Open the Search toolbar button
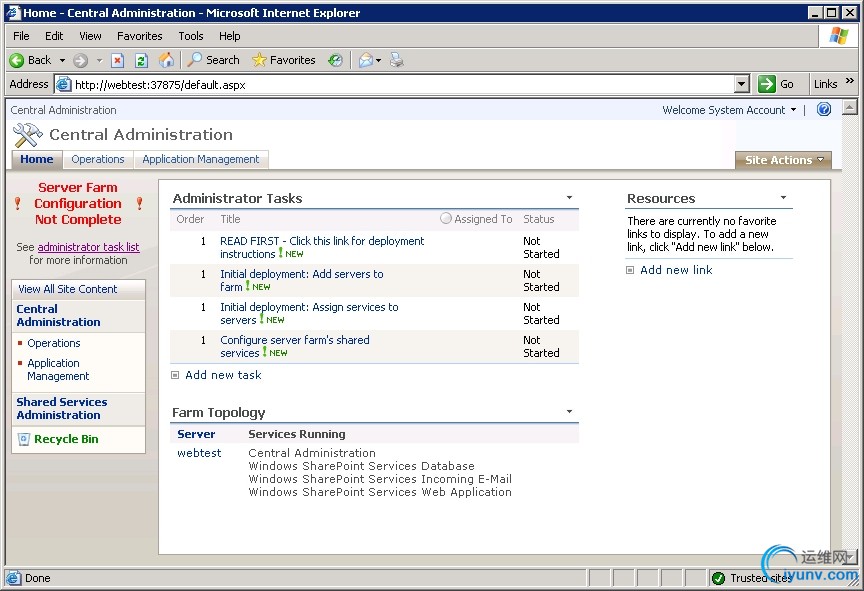 [x=213, y=60]
